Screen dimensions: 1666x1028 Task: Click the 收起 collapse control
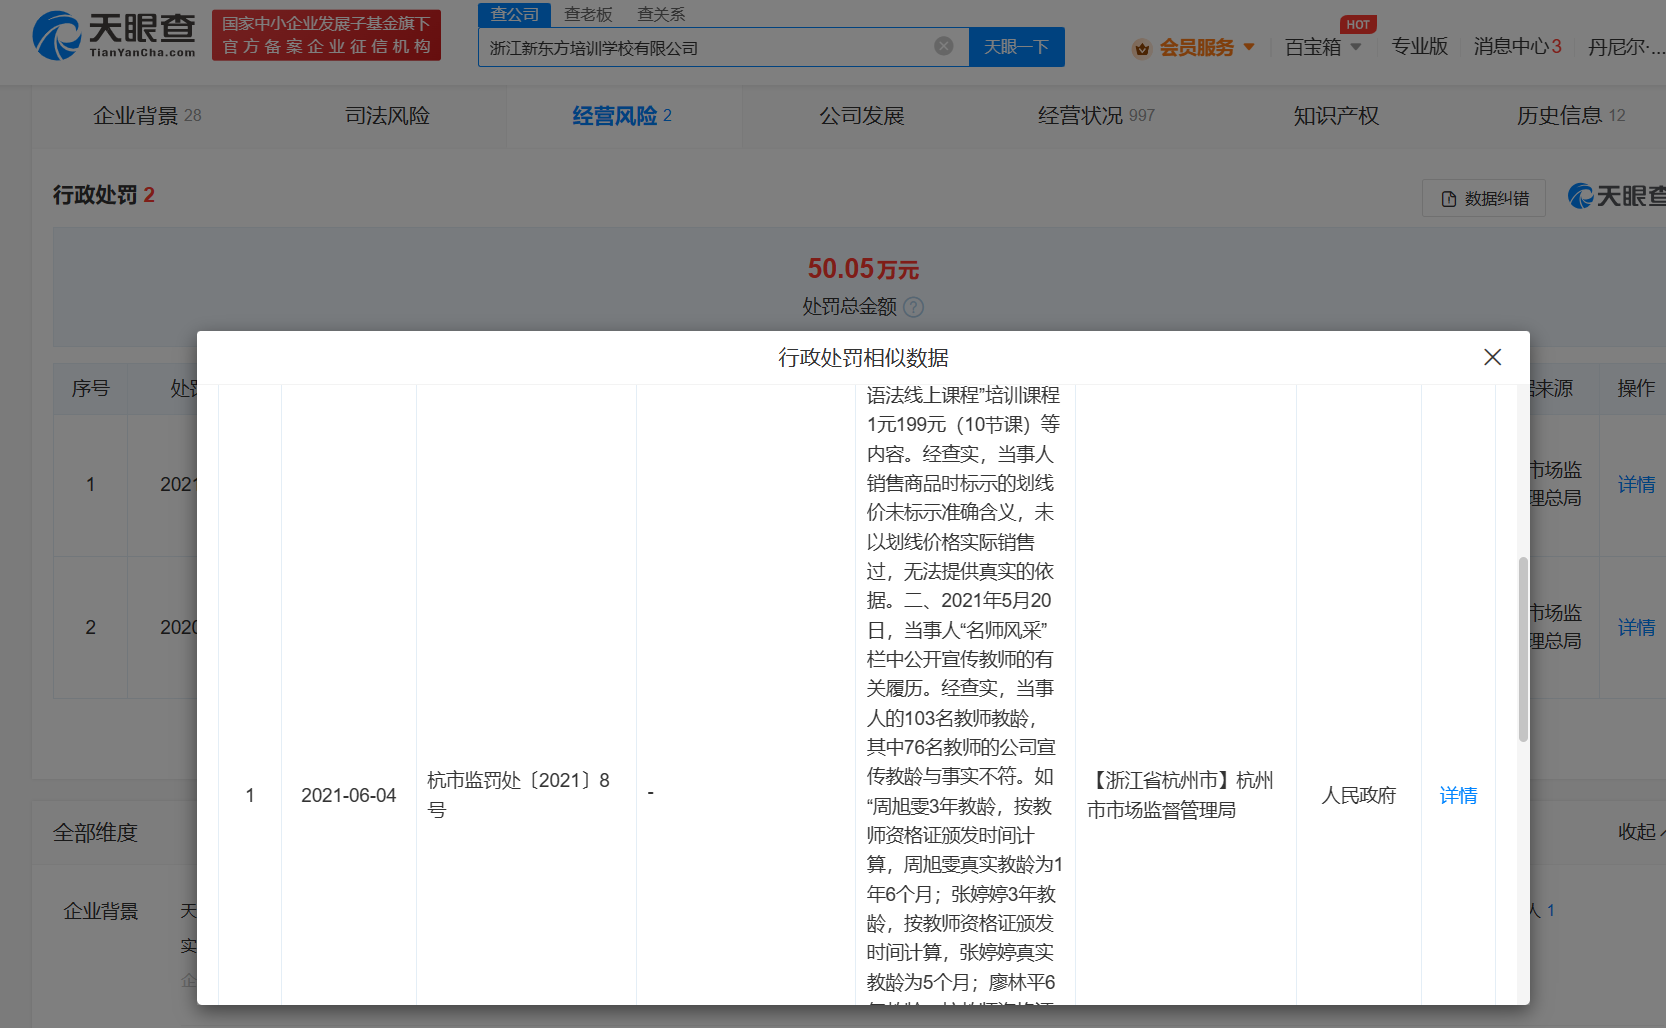1640,832
